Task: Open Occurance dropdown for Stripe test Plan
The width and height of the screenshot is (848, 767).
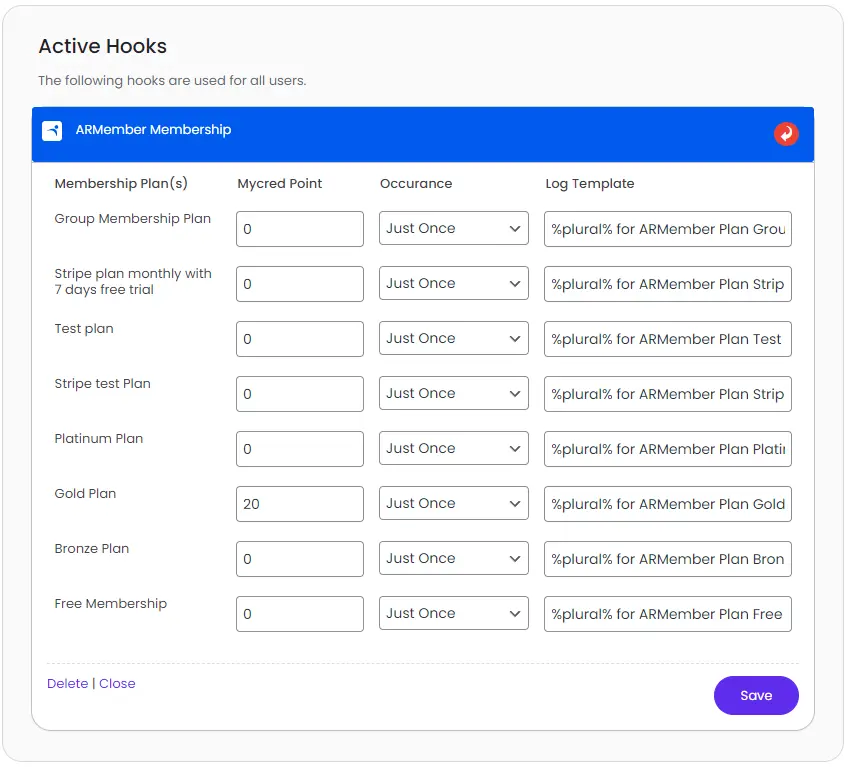Action: click(453, 393)
